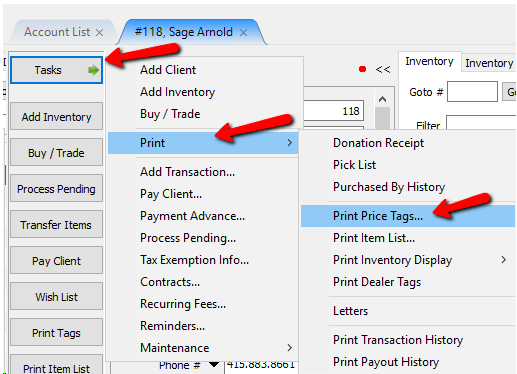517x374 pixels.
Task: Choose Print Transaction History submenu item
Action: pyautogui.click(x=398, y=340)
